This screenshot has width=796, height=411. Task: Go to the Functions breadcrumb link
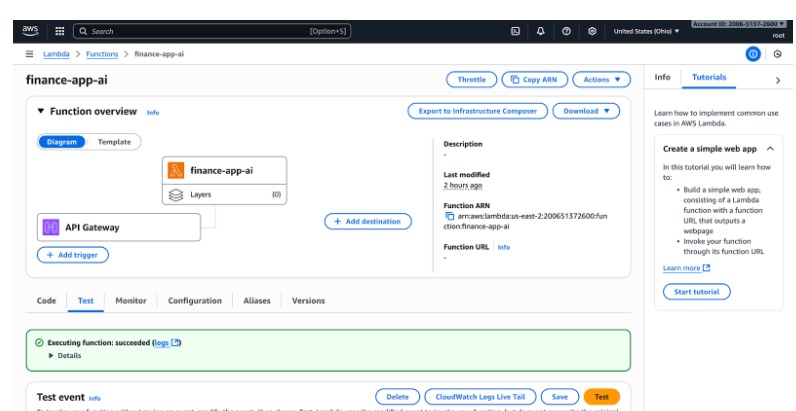coord(102,54)
